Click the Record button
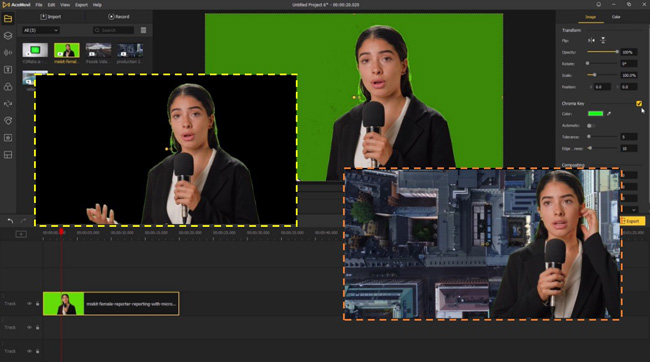The image size is (650, 362). (119, 17)
